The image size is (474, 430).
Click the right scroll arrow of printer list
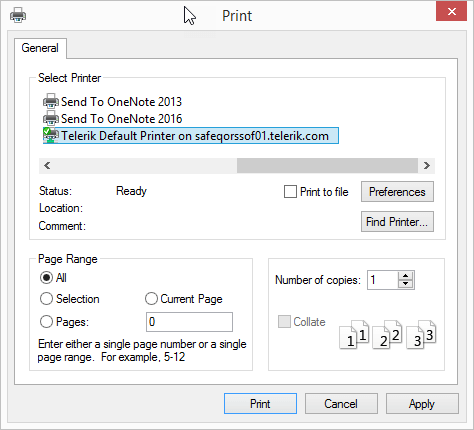point(427,165)
